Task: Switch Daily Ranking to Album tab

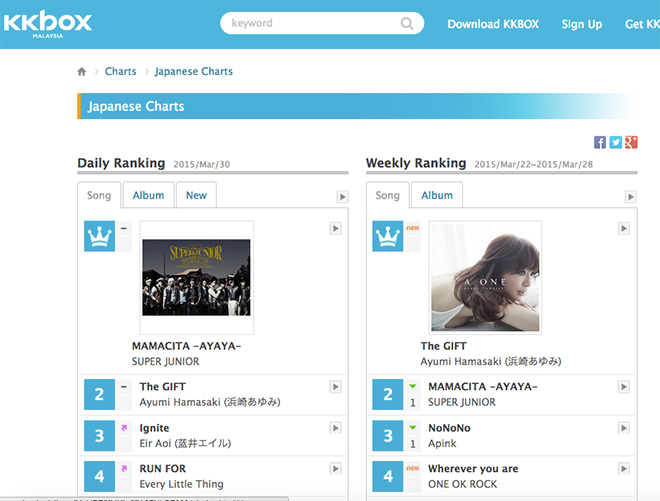Action: pos(148,195)
